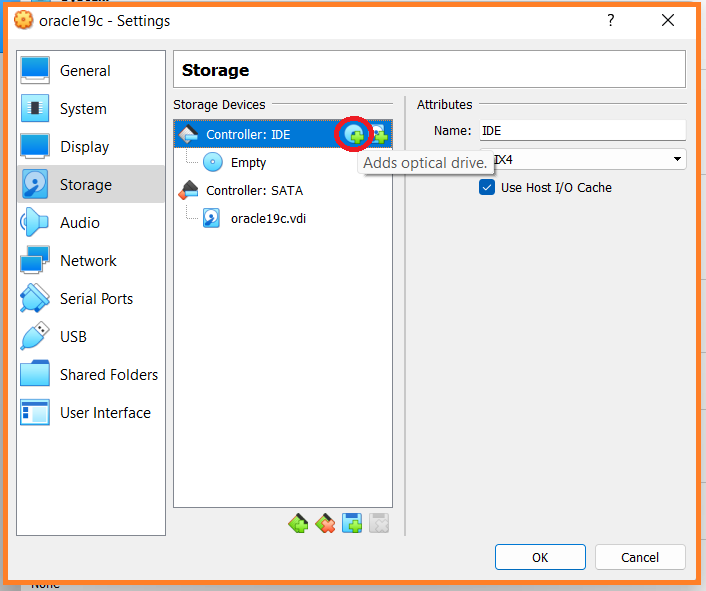This screenshot has width=706, height=591.
Task: Click the greyed-out remove storage attachment icon
Action: click(379, 523)
